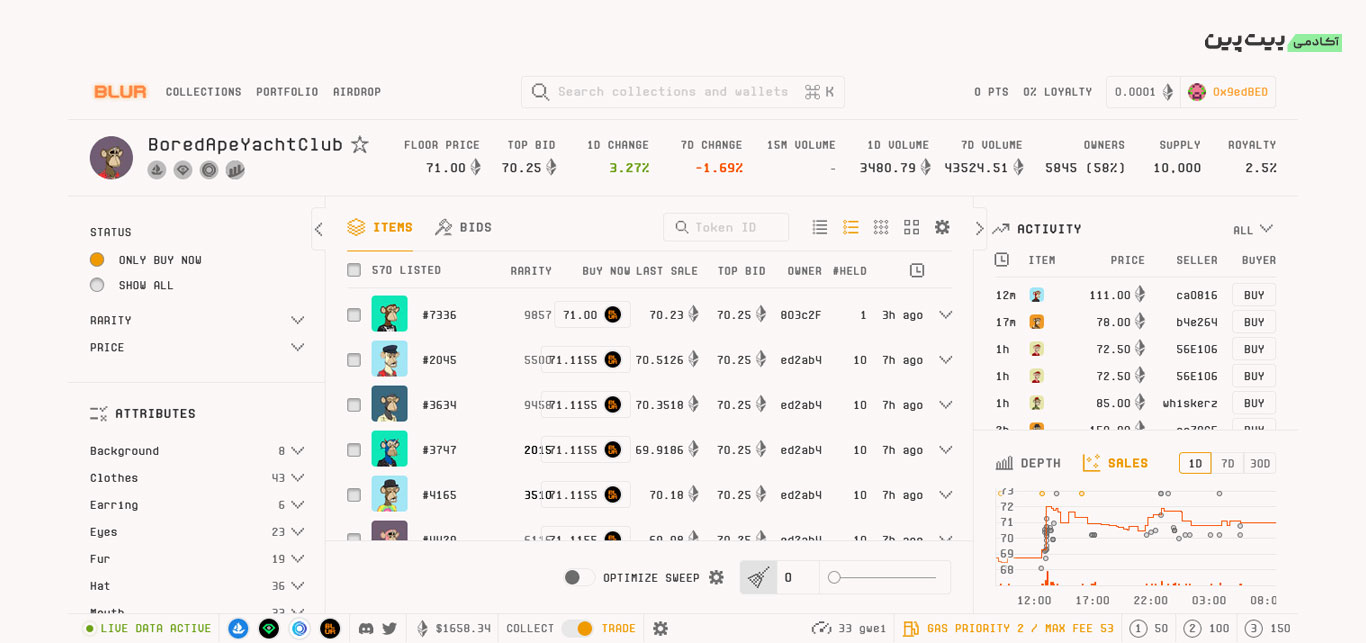Open items table settings gear
This screenshot has width=1366, height=643.
click(942, 227)
